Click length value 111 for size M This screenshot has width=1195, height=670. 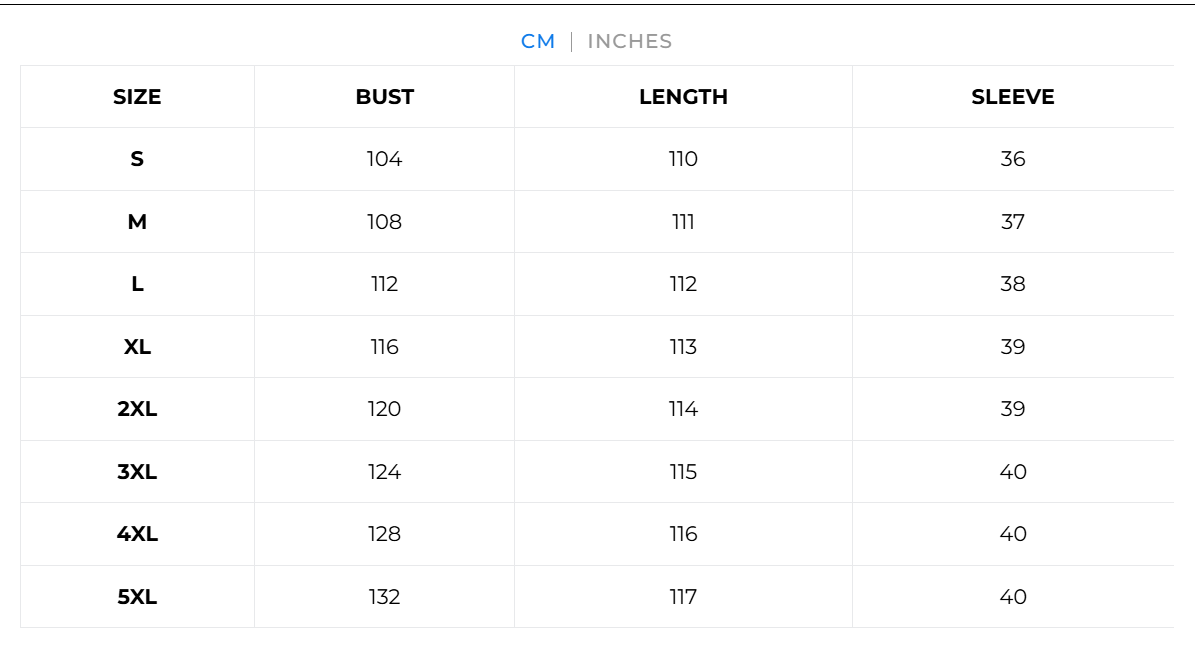tap(683, 222)
